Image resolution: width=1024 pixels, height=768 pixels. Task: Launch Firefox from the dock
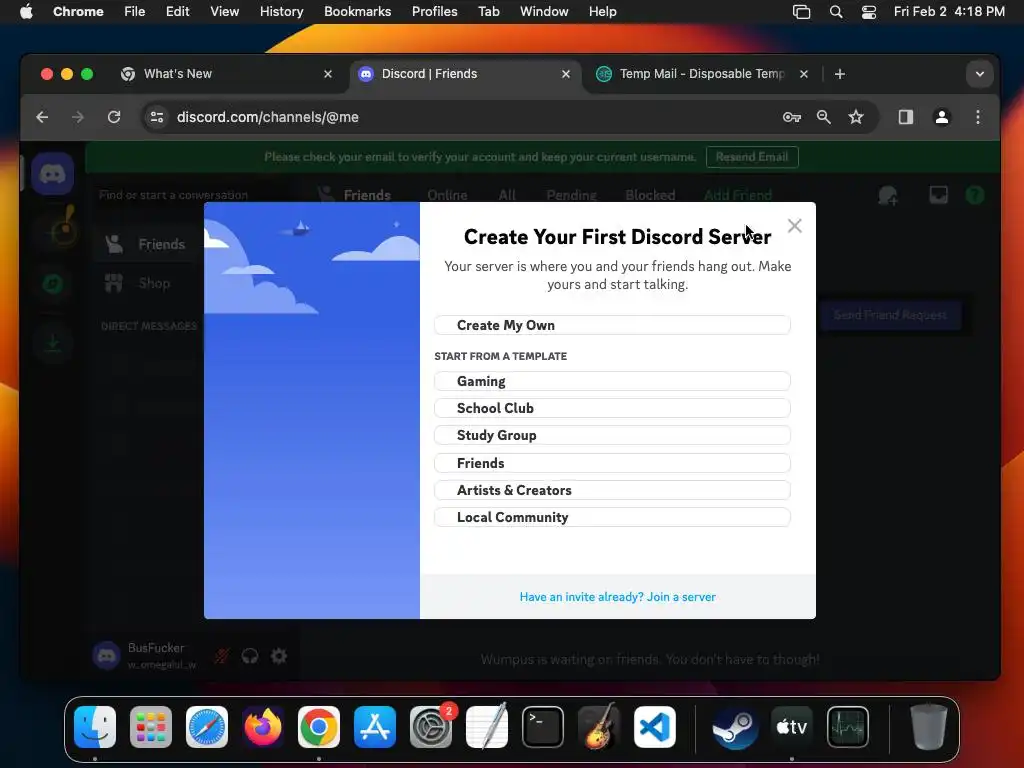(x=263, y=727)
